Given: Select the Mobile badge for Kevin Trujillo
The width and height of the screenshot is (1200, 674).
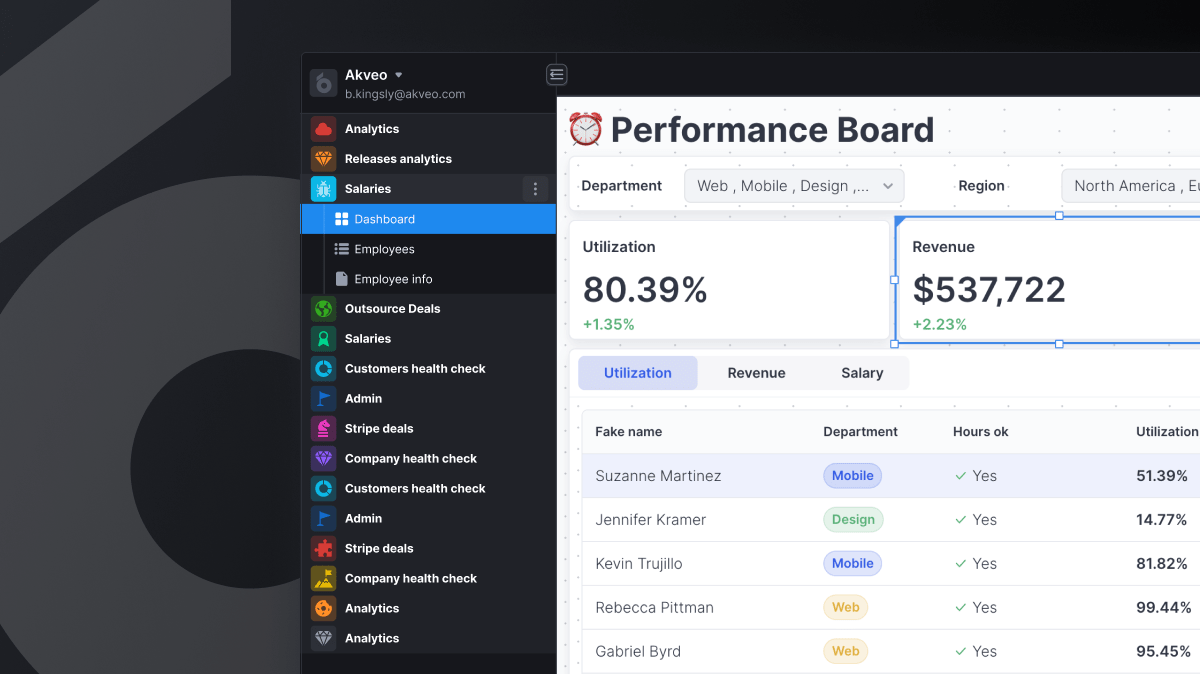Looking at the screenshot, I should 852,563.
